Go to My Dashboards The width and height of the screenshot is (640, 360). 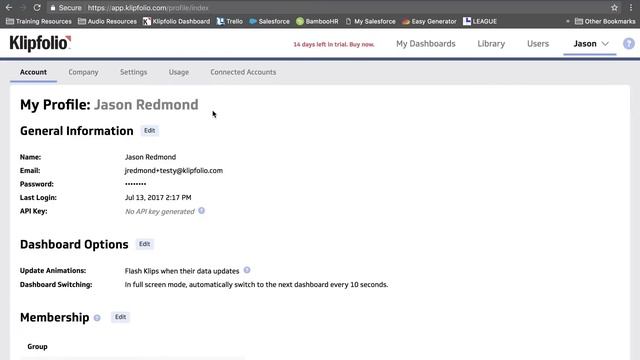tap(426, 44)
